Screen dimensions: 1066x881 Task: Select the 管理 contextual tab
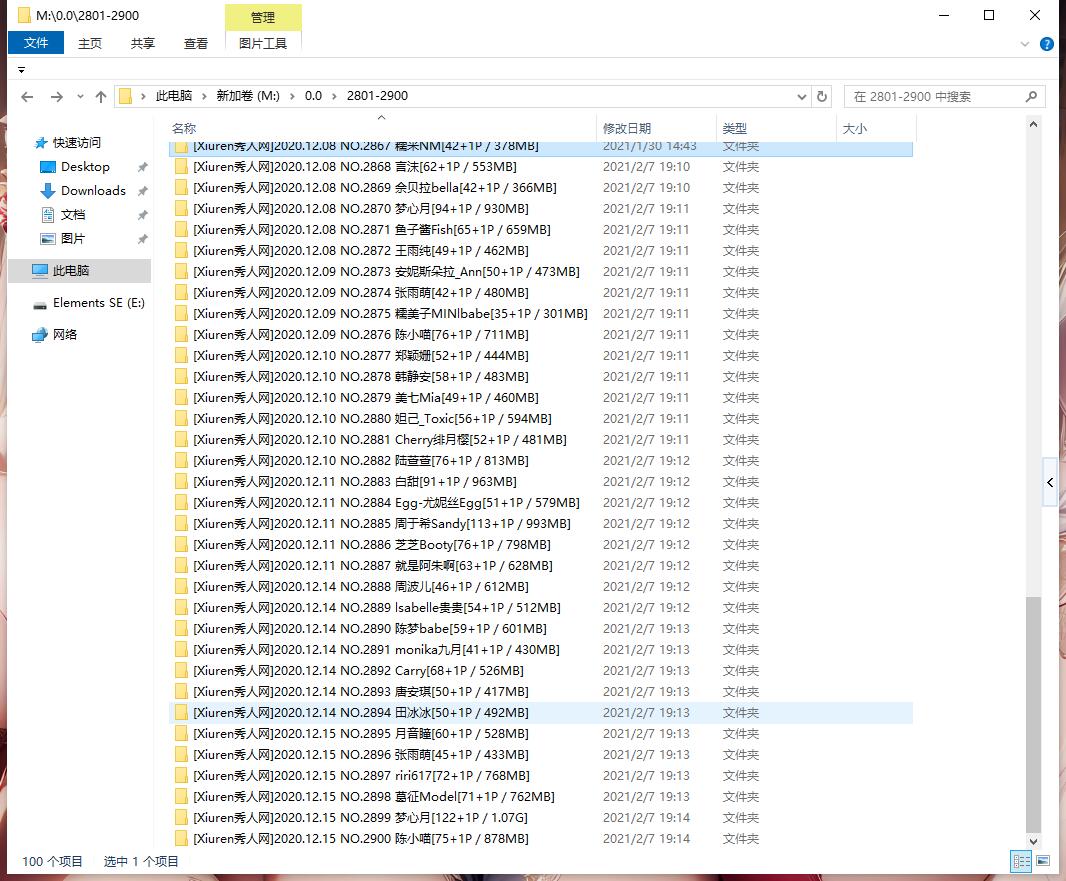pyautogui.click(x=262, y=18)
